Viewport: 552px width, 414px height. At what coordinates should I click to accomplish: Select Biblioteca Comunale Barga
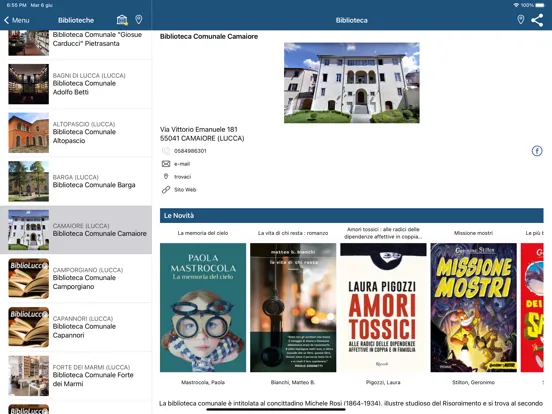pos(76,181)
